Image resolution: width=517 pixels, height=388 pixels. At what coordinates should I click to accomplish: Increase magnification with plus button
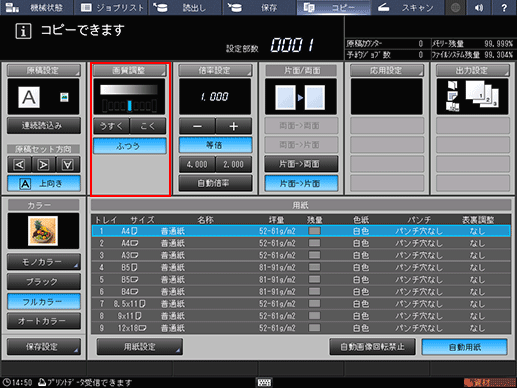[234, 126]
